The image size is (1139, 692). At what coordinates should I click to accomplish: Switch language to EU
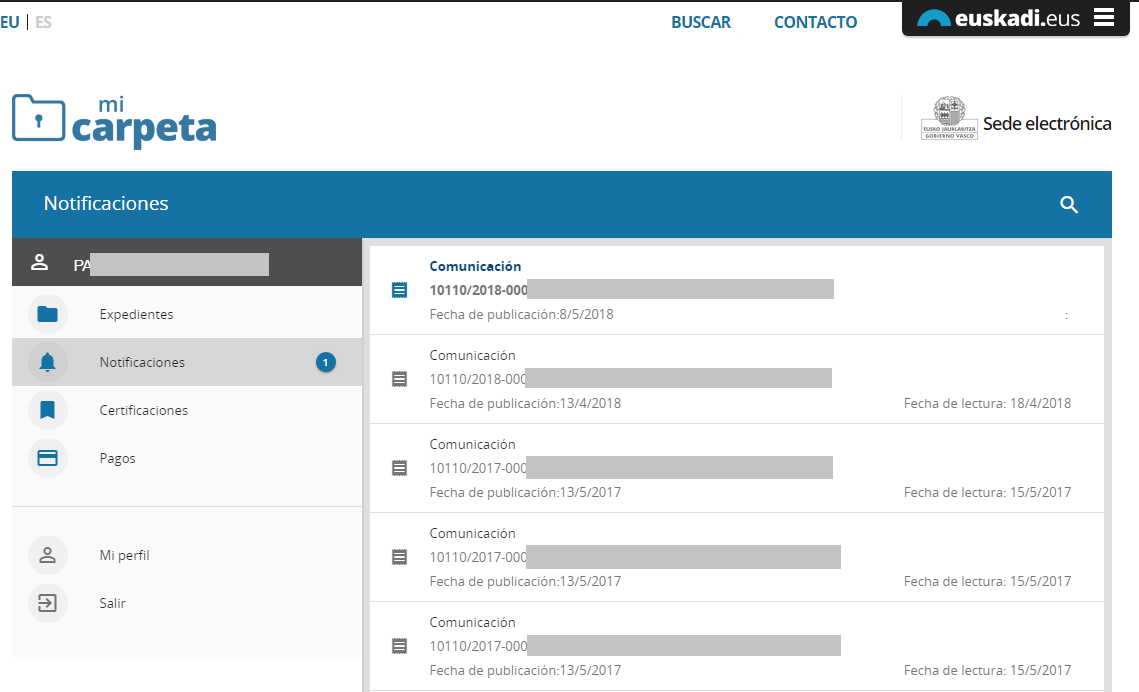point(10,22)
